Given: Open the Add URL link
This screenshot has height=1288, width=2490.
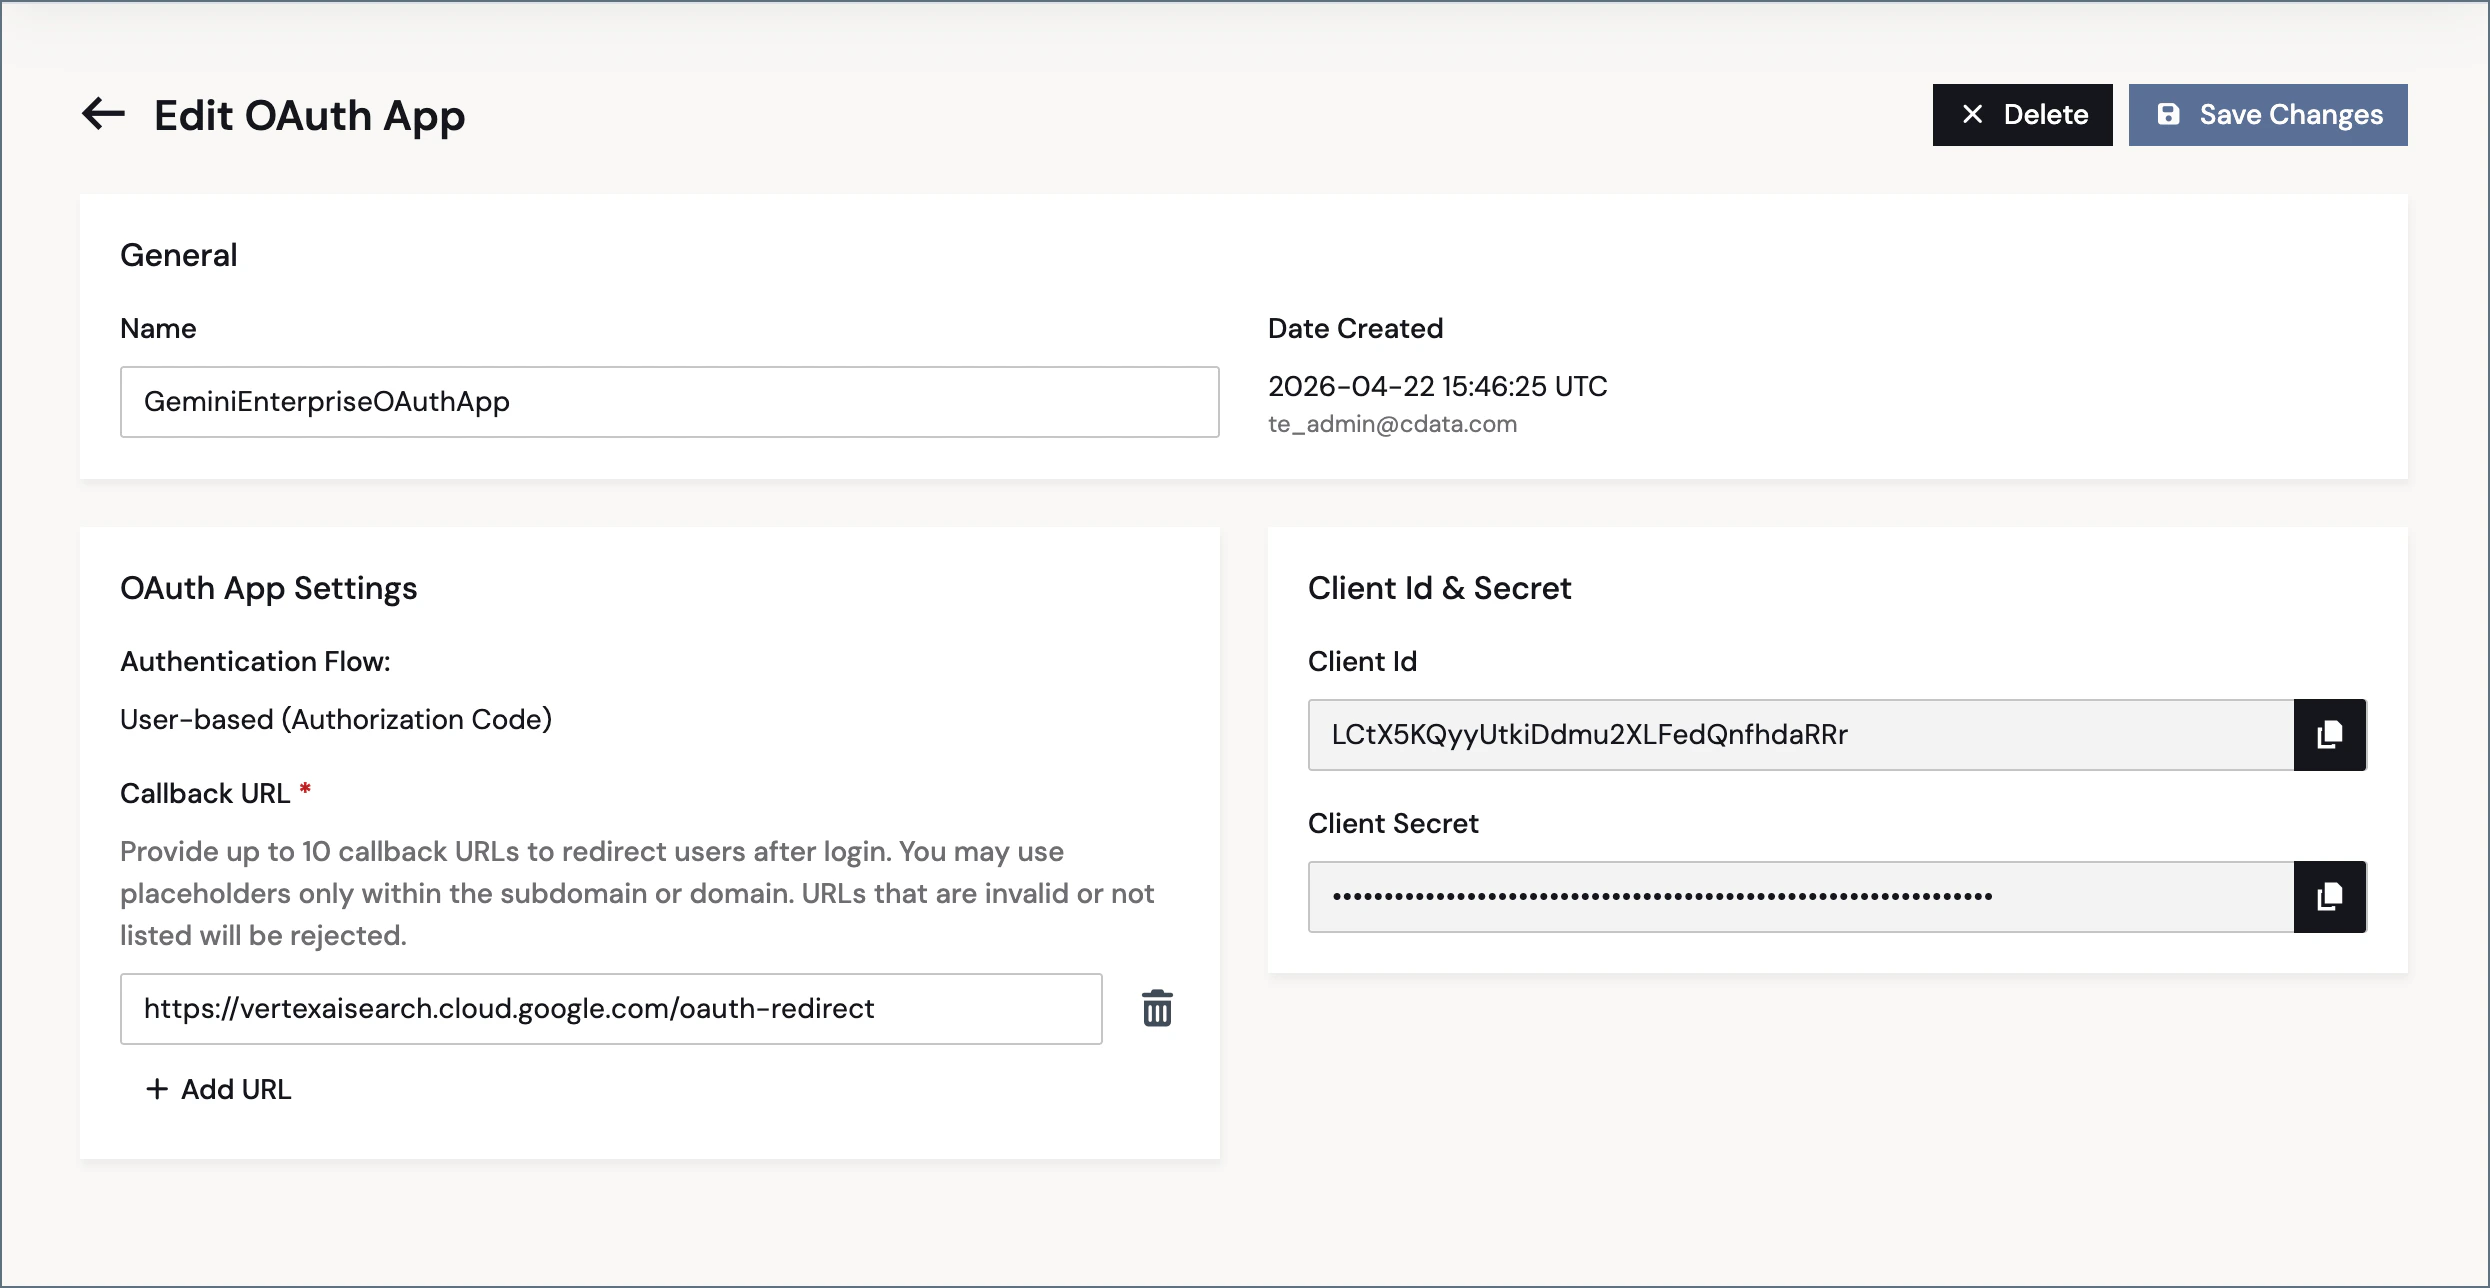Looking at the screenshot, I should click(x=235, y=1088).
